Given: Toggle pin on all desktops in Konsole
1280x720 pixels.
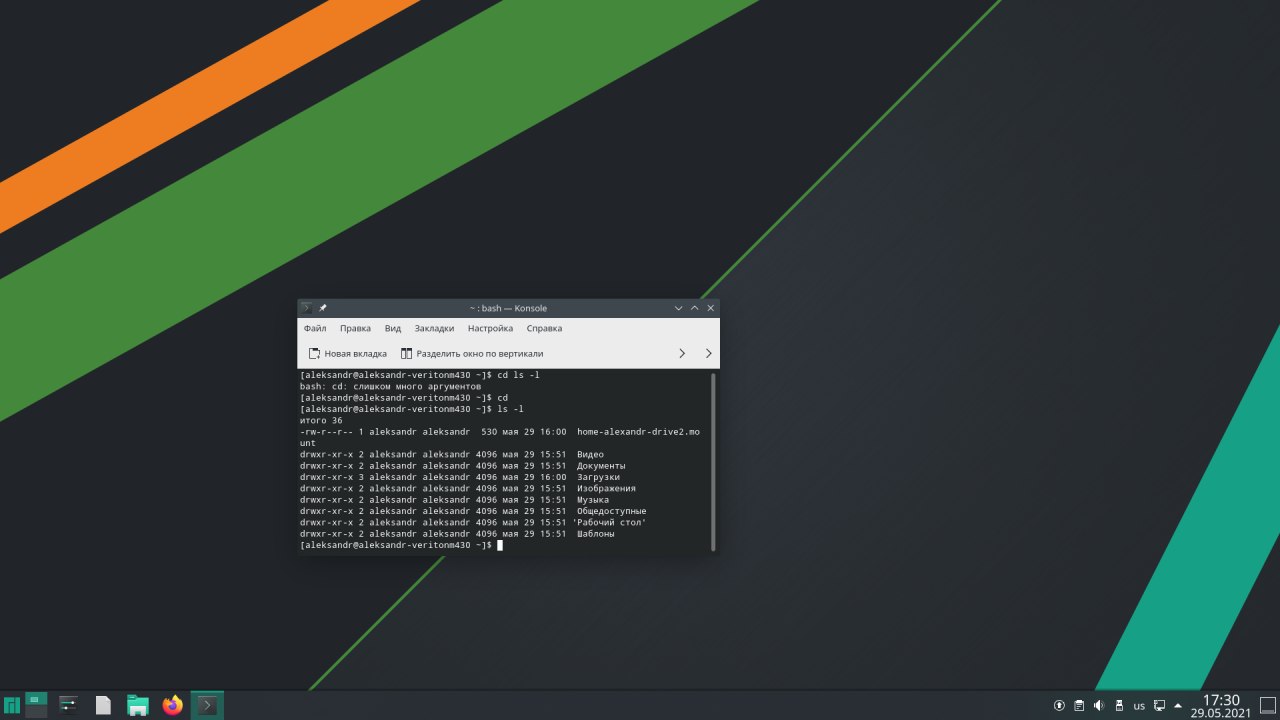Looking at the screenshot, I should click(x=323, y=308).
